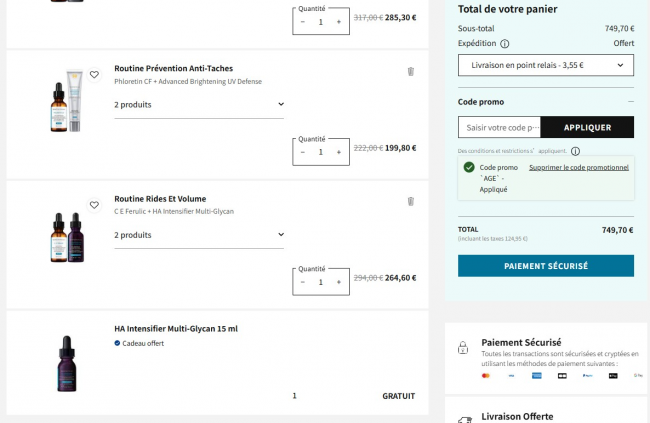Expand 2 produits under Routine Prévention Anti-Taches
Viewport: 650px width, 423px height.
click(x=199, y=104)
